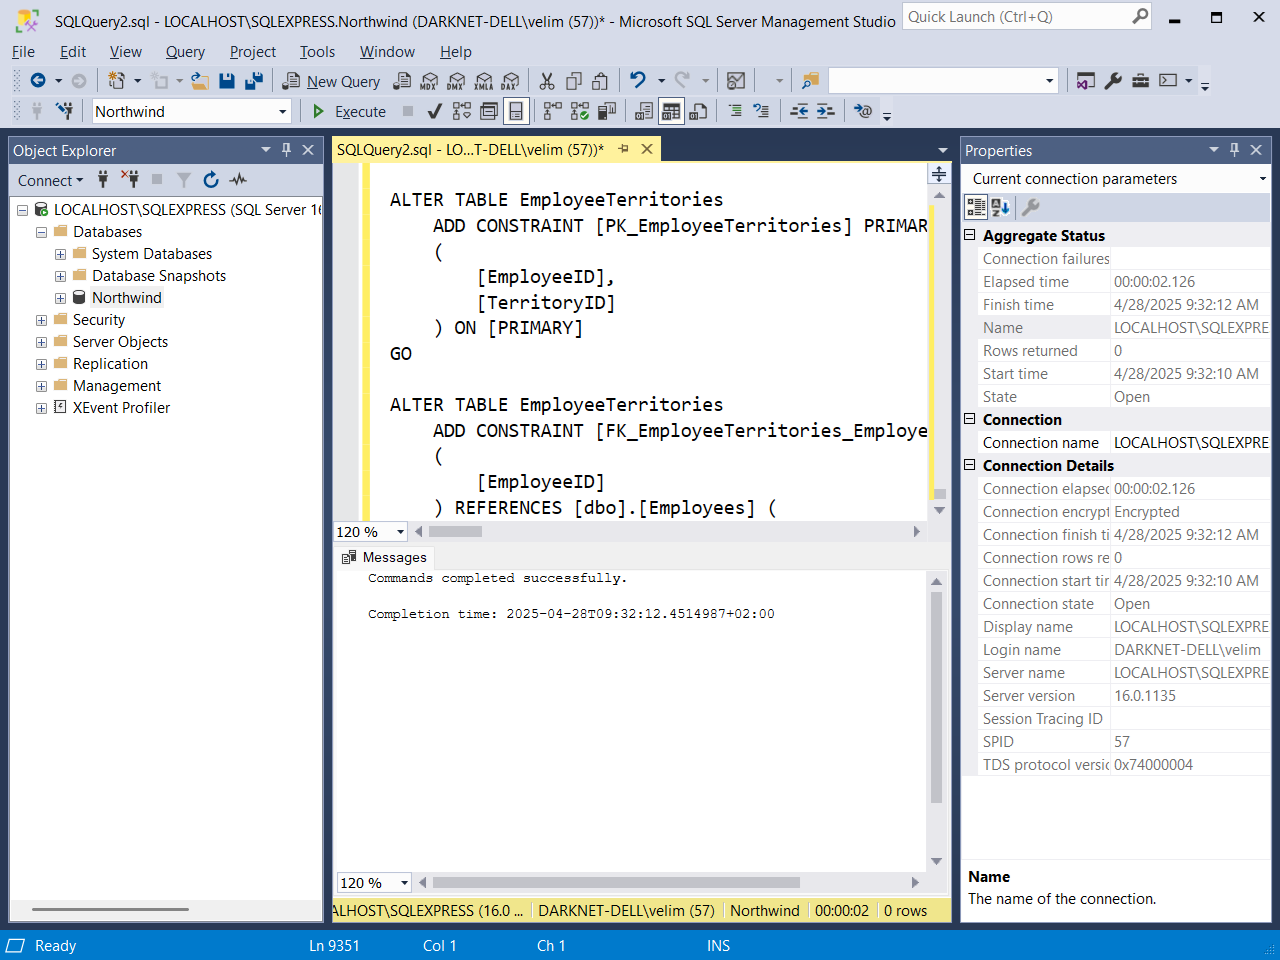Toggle the Alphabetical sort in Properties
The image size is (1280, 960).
[x=1000, y=207]
